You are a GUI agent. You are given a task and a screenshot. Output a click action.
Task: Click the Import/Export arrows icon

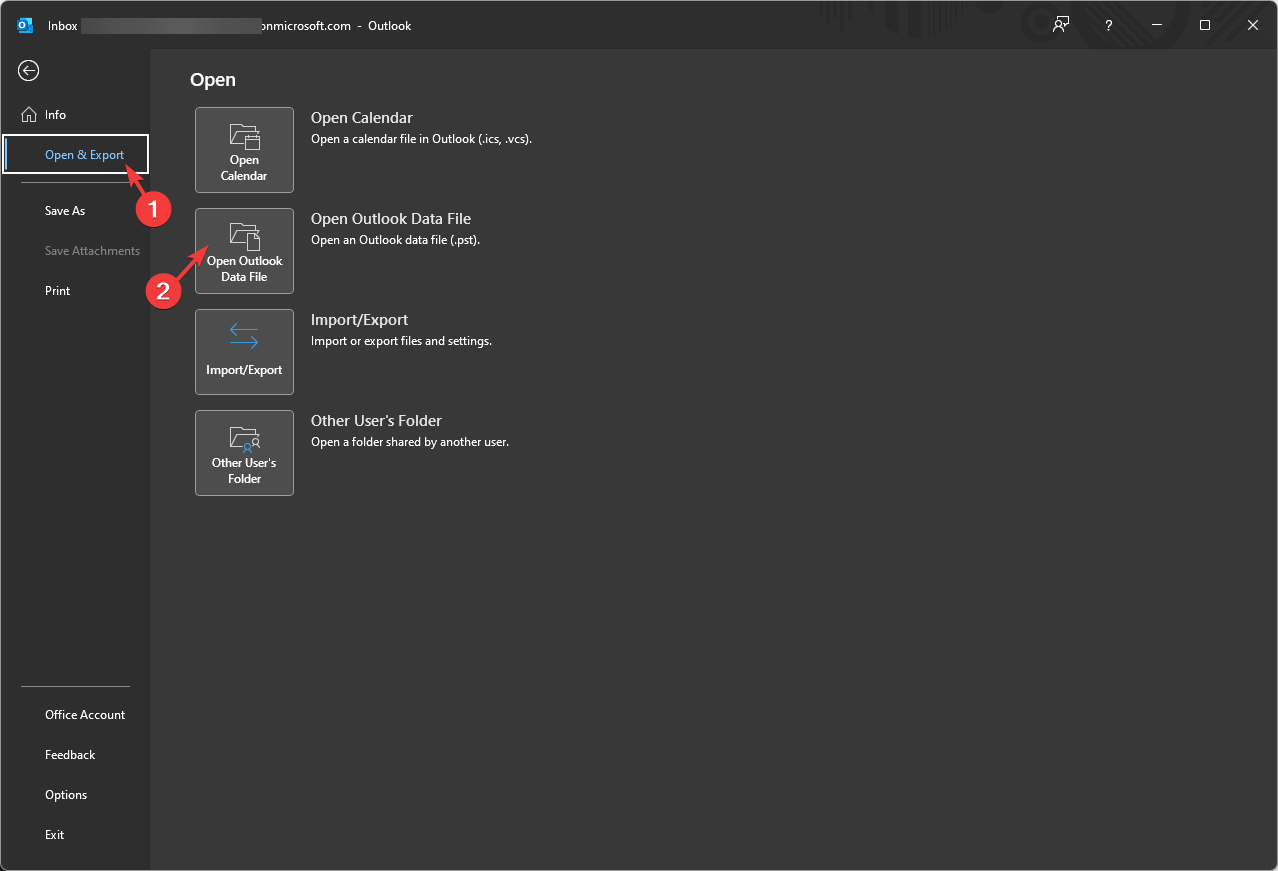(244, 337)
